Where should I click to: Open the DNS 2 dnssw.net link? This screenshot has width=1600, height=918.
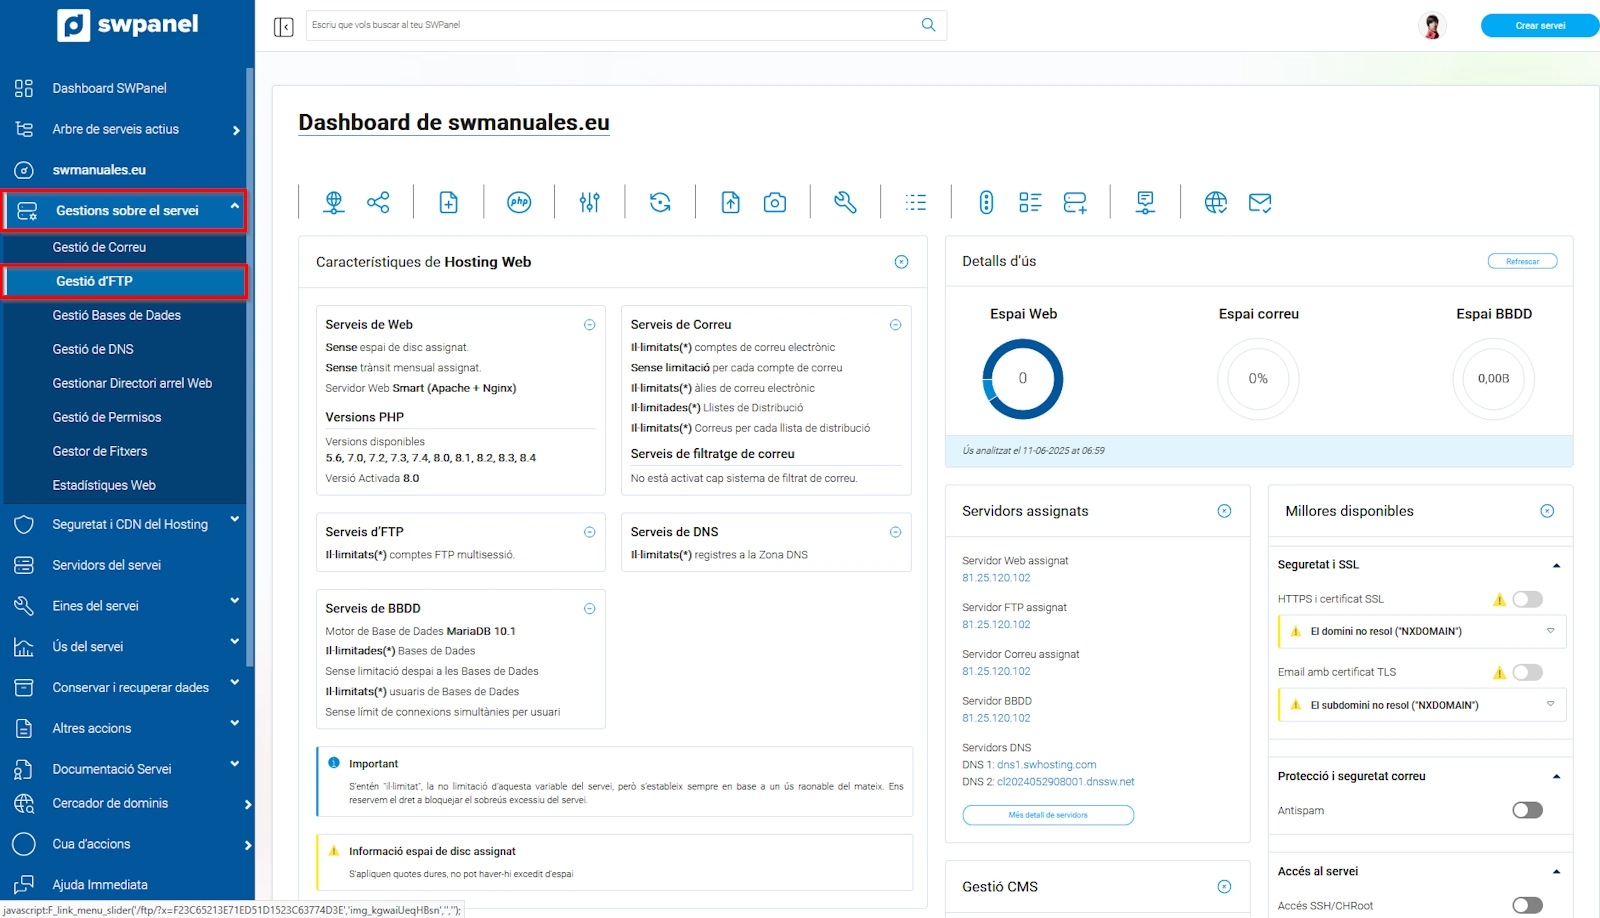pyautogui.click(x=1066, y=782)
